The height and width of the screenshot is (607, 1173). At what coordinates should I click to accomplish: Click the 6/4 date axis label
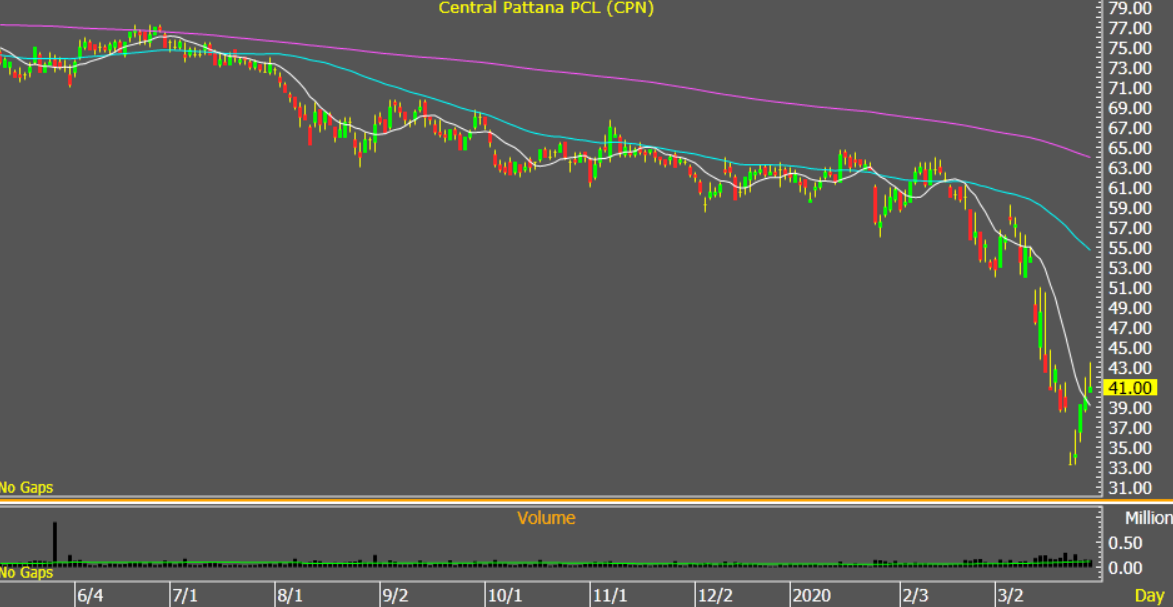click(x=90, y=596)
